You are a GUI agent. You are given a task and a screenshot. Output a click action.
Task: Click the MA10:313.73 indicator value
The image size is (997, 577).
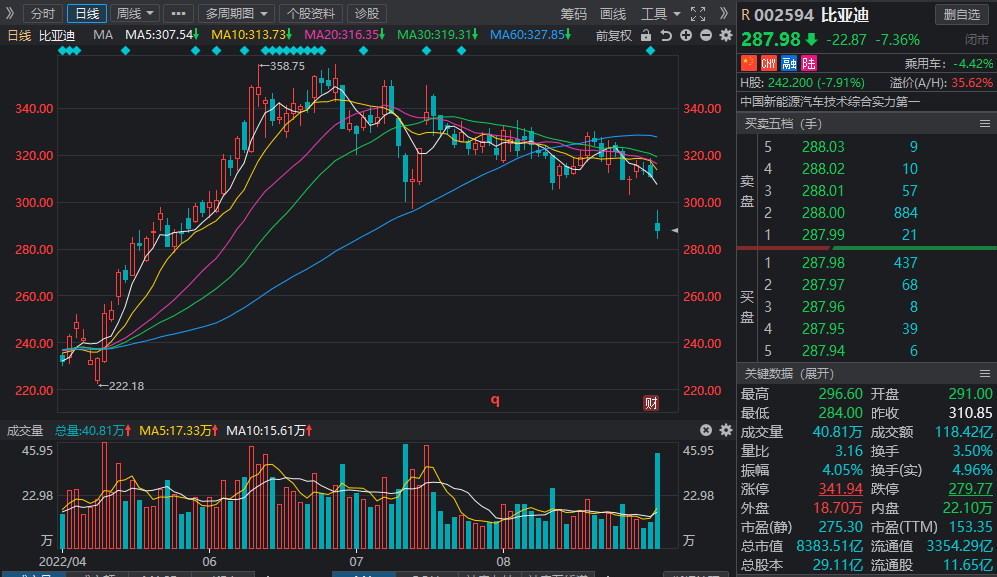coord(251,35)
